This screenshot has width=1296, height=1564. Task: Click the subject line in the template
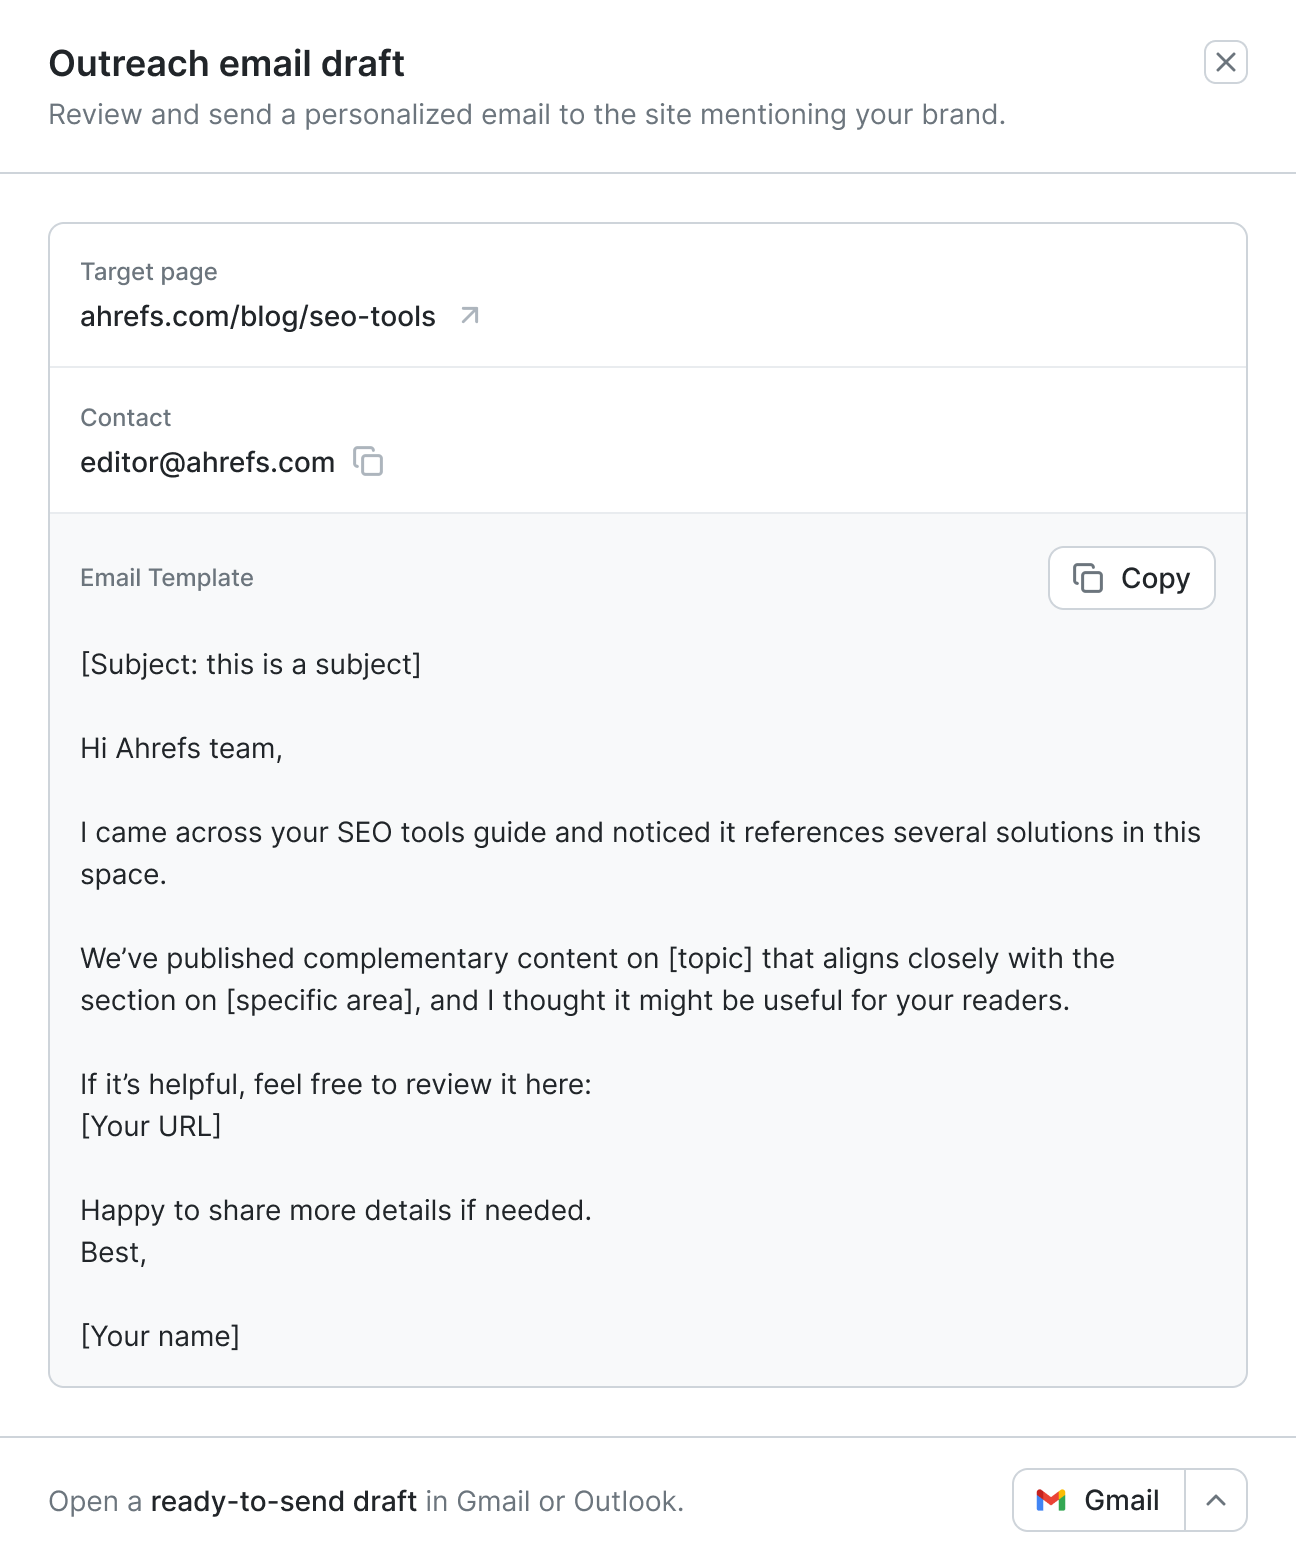(x=250, y=664)
